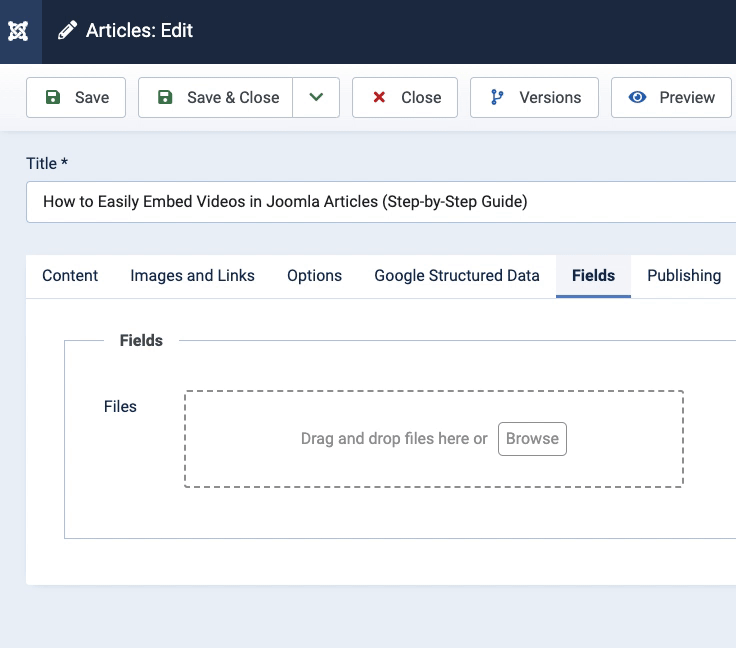Screen dimensions: 736x648
Task: Switch to the Content tab
Action: [x=70, y=276]
